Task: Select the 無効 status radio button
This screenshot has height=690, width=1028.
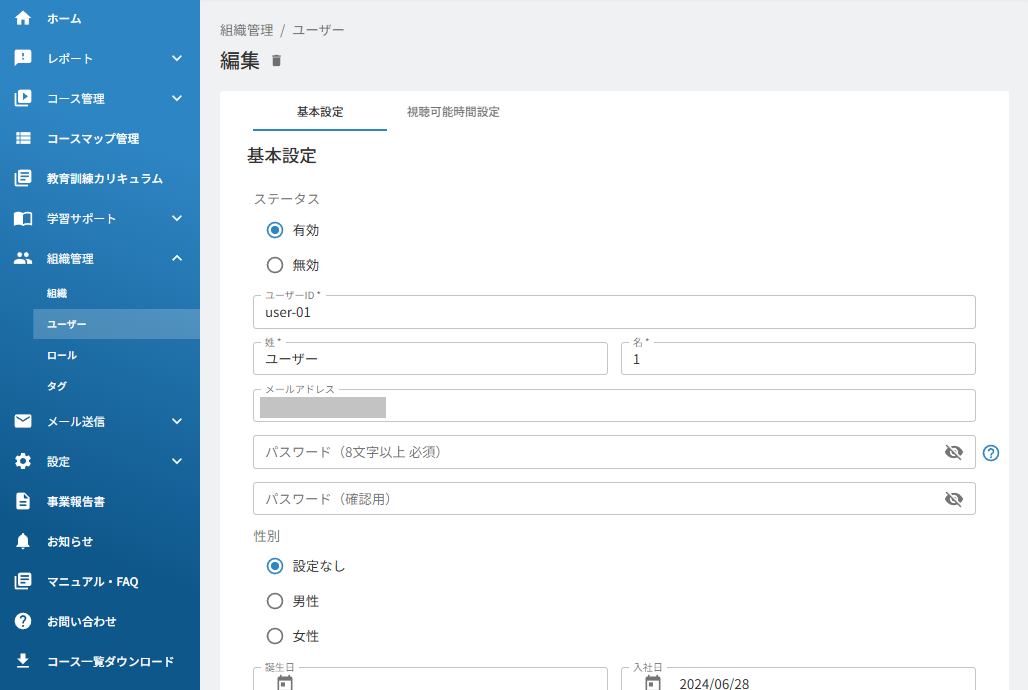Action: pos(275,265)
